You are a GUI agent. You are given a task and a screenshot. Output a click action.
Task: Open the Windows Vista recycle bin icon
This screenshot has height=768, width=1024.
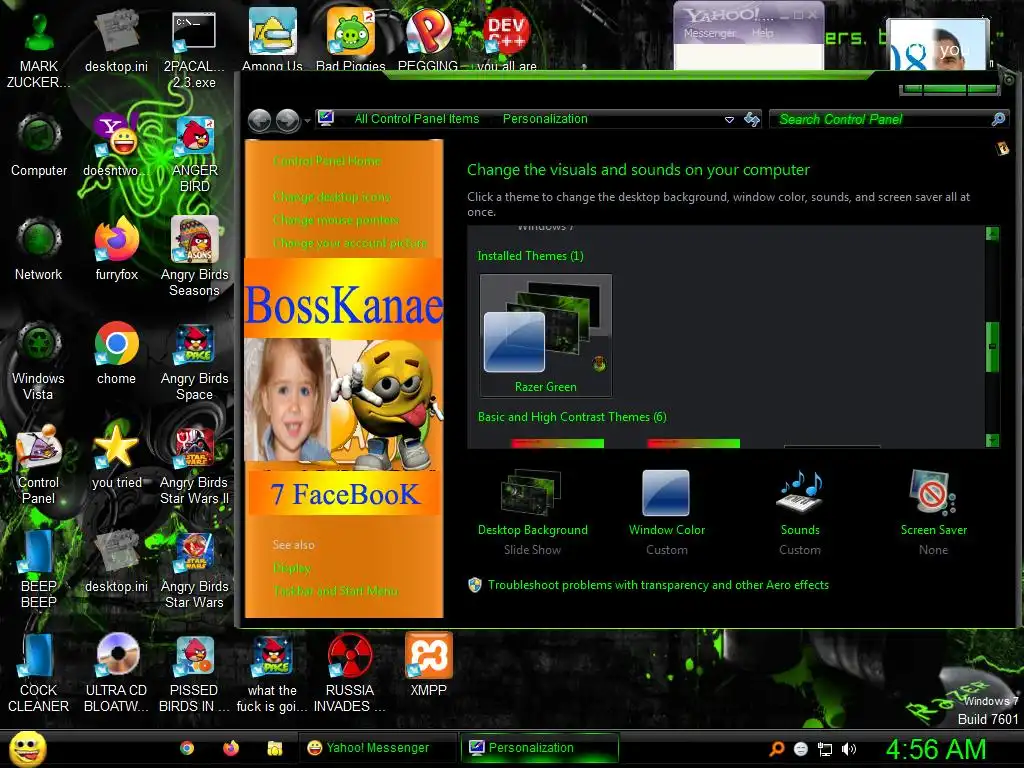point(39,361)
